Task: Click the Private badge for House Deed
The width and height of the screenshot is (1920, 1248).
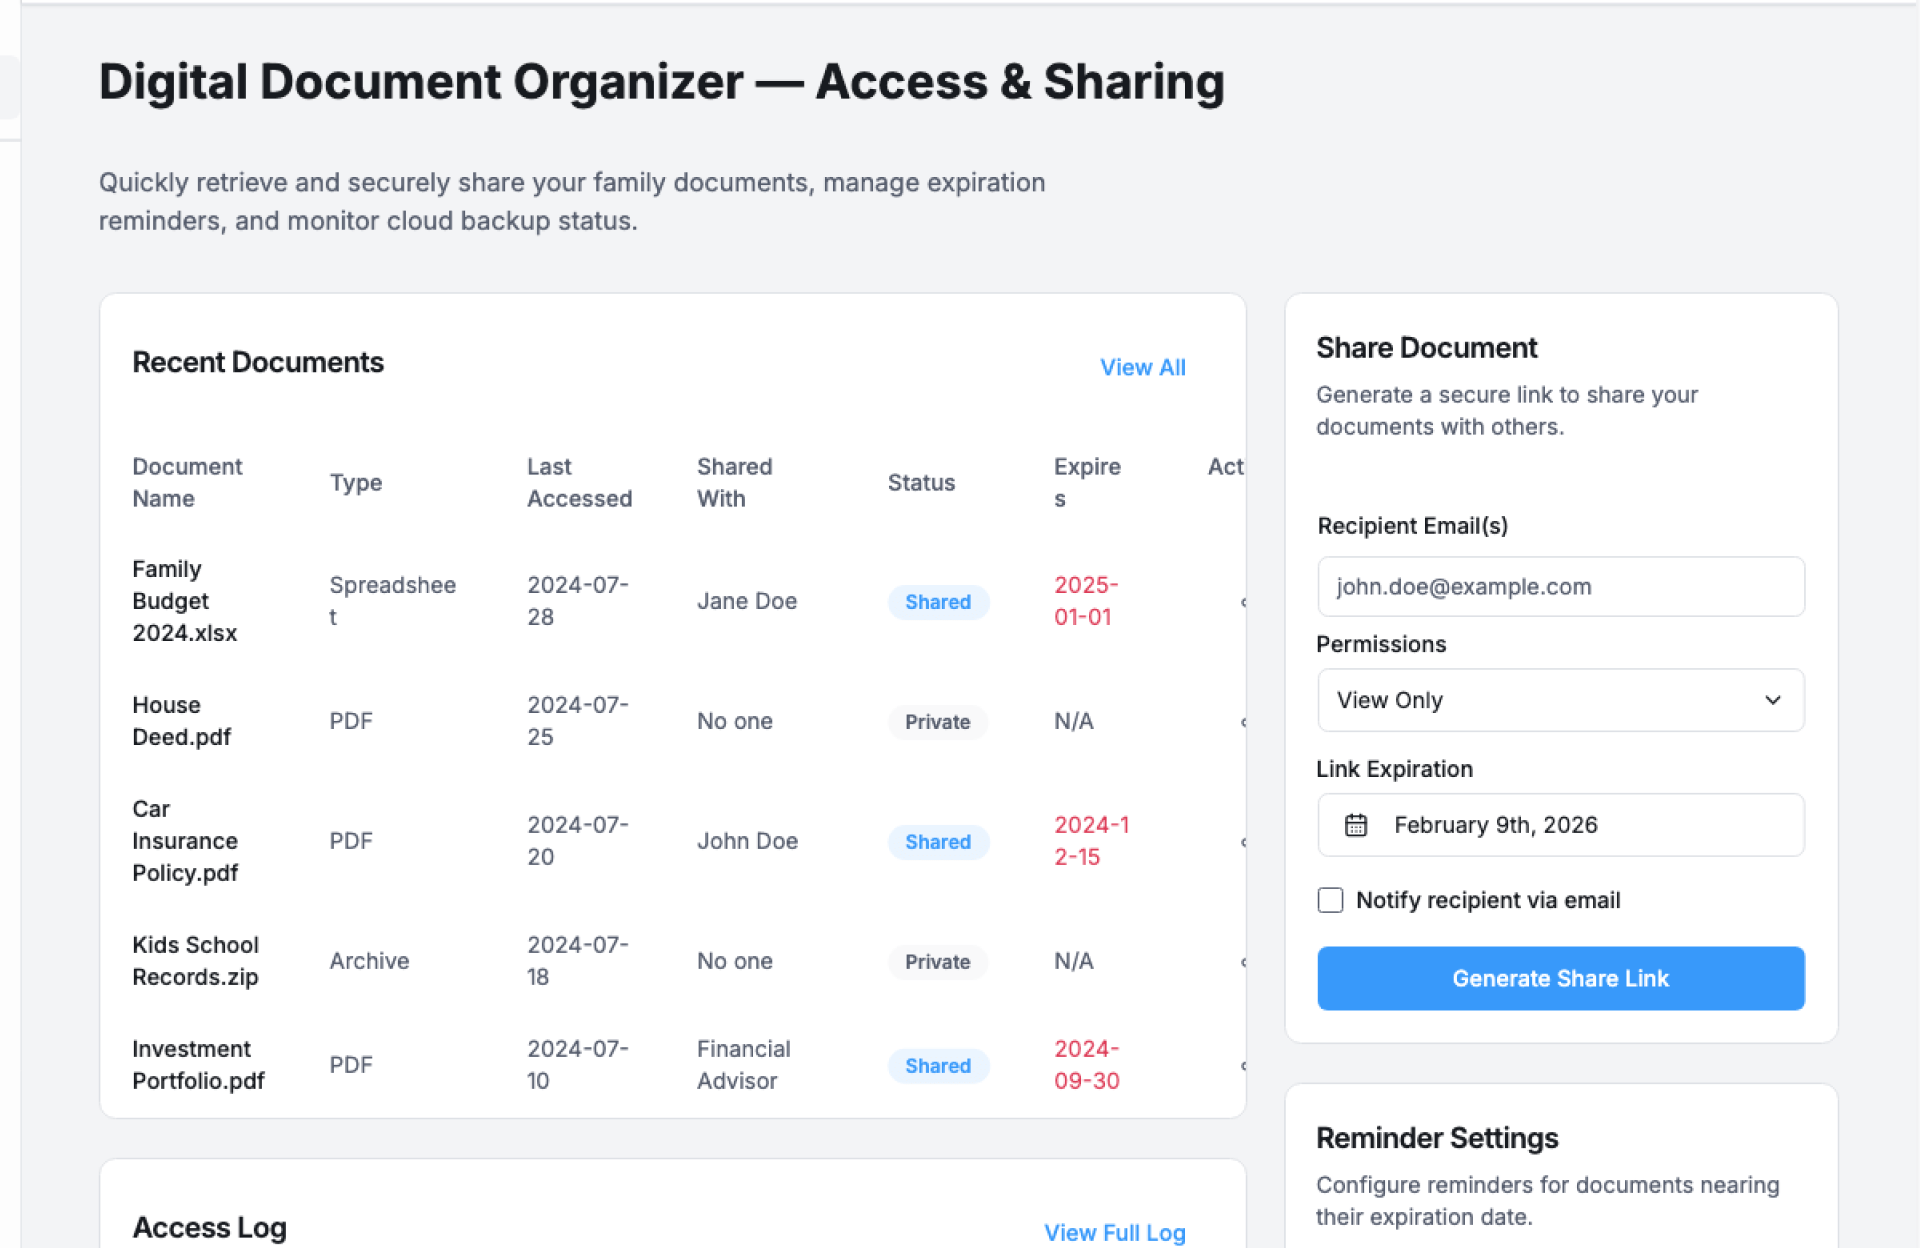Action: (x=937, y=722)
